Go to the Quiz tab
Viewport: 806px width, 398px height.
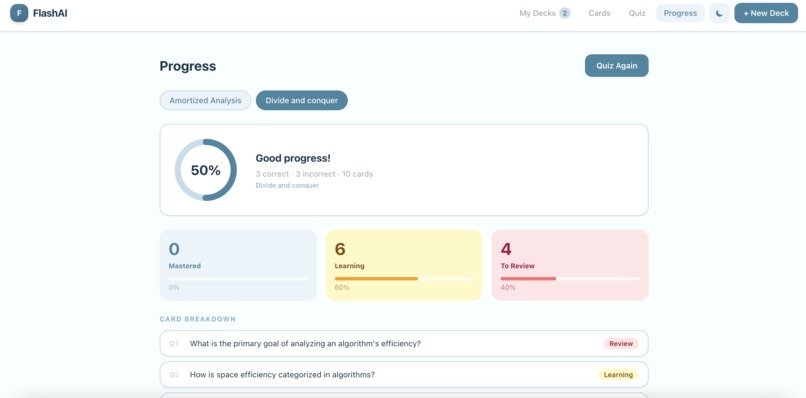pos(637,13)
